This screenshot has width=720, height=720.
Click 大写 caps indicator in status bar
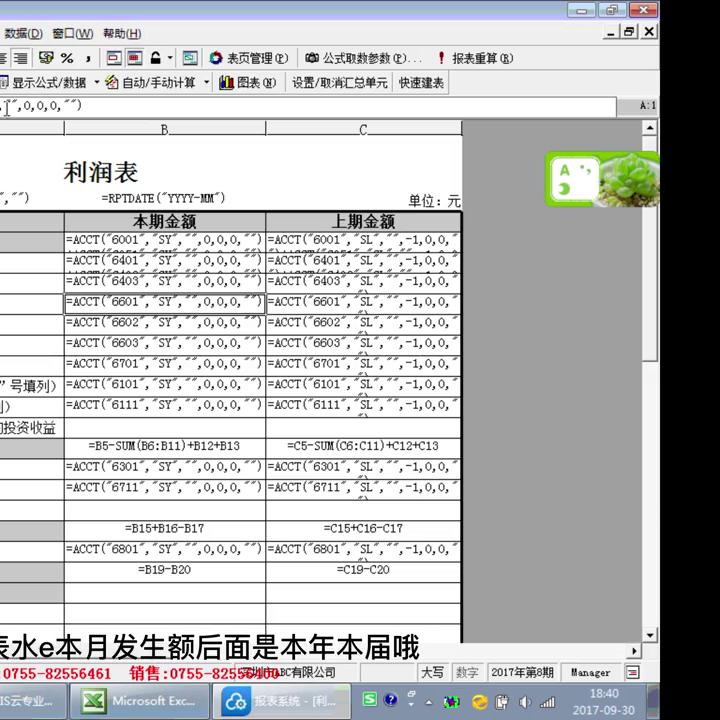tap(432, 673)
